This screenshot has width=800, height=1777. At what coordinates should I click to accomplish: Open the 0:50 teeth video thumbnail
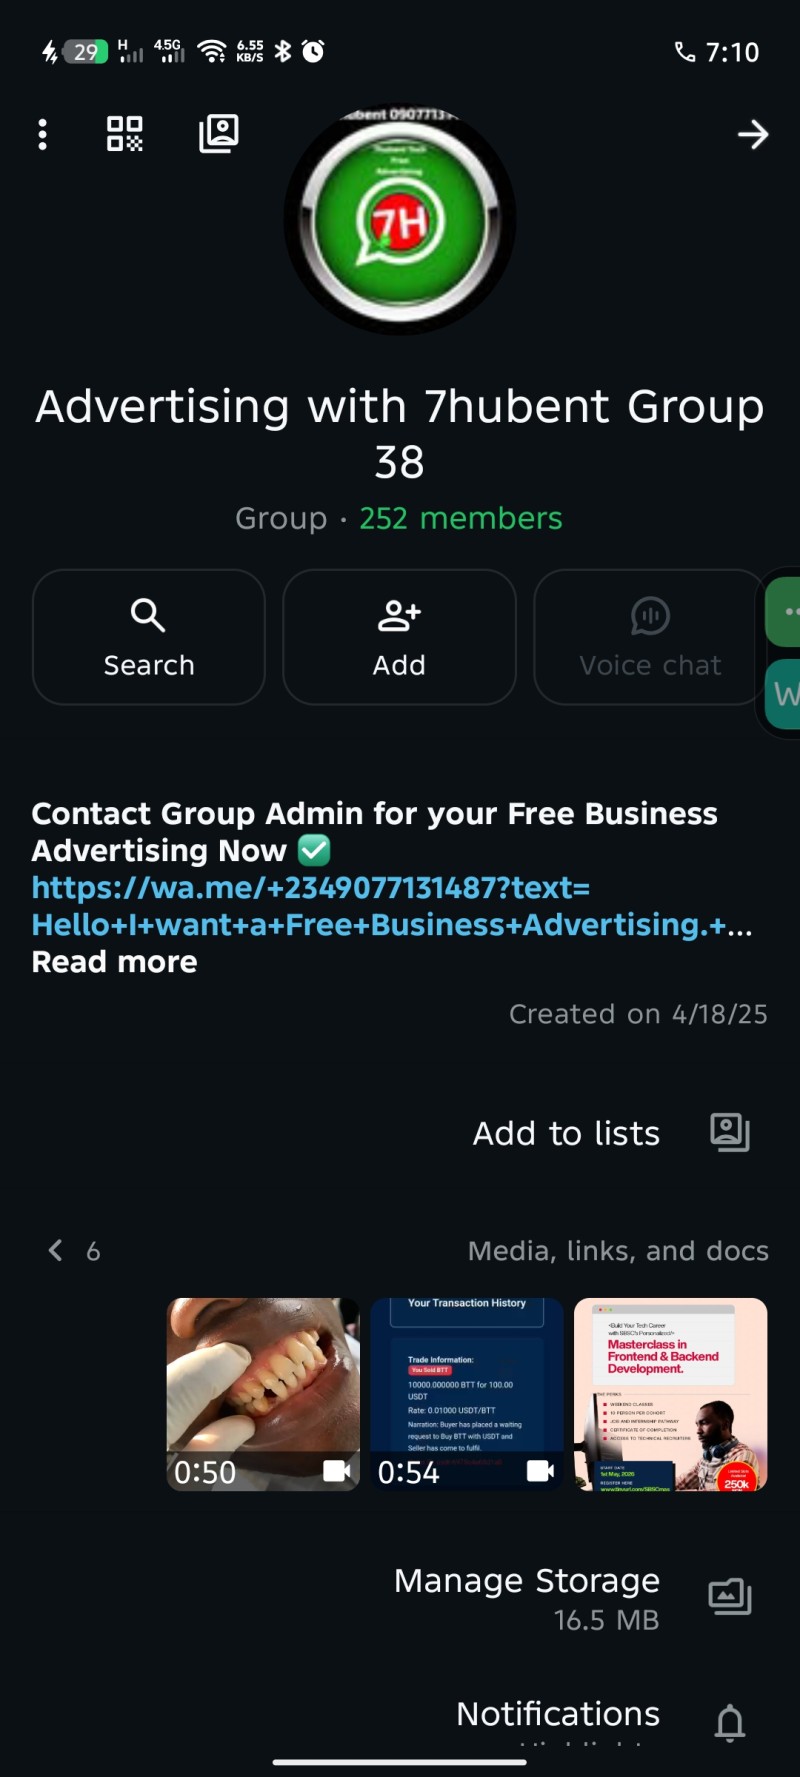[263, 1394]
